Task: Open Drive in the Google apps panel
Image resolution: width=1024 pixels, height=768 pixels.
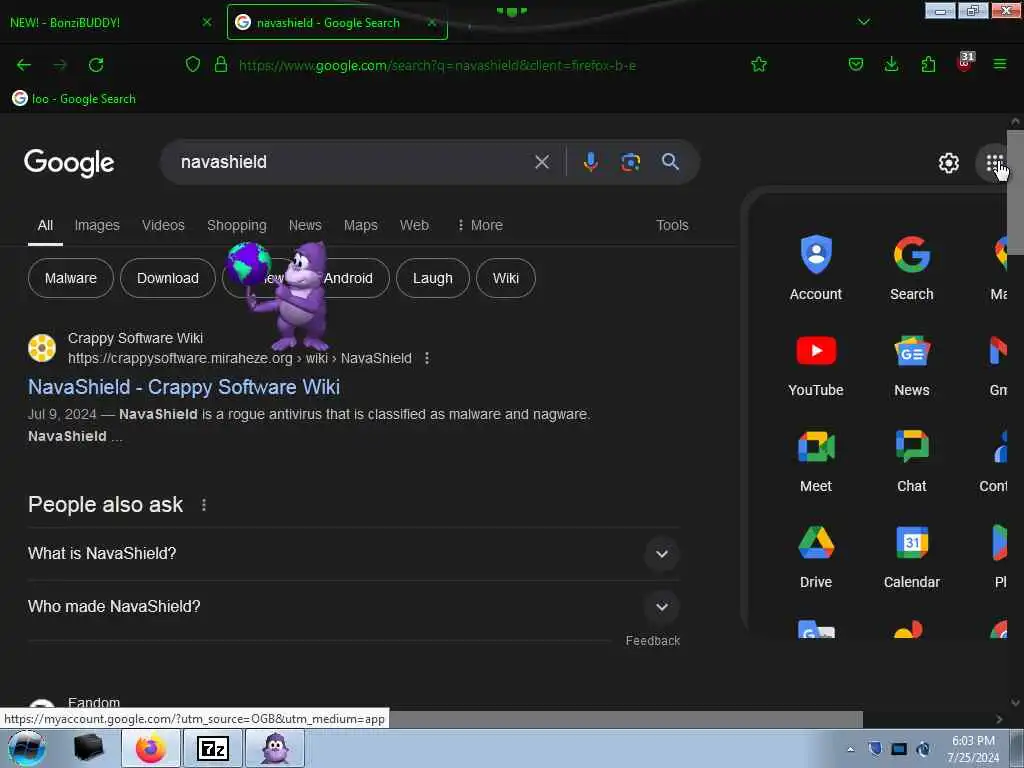Action: point(816,556)
